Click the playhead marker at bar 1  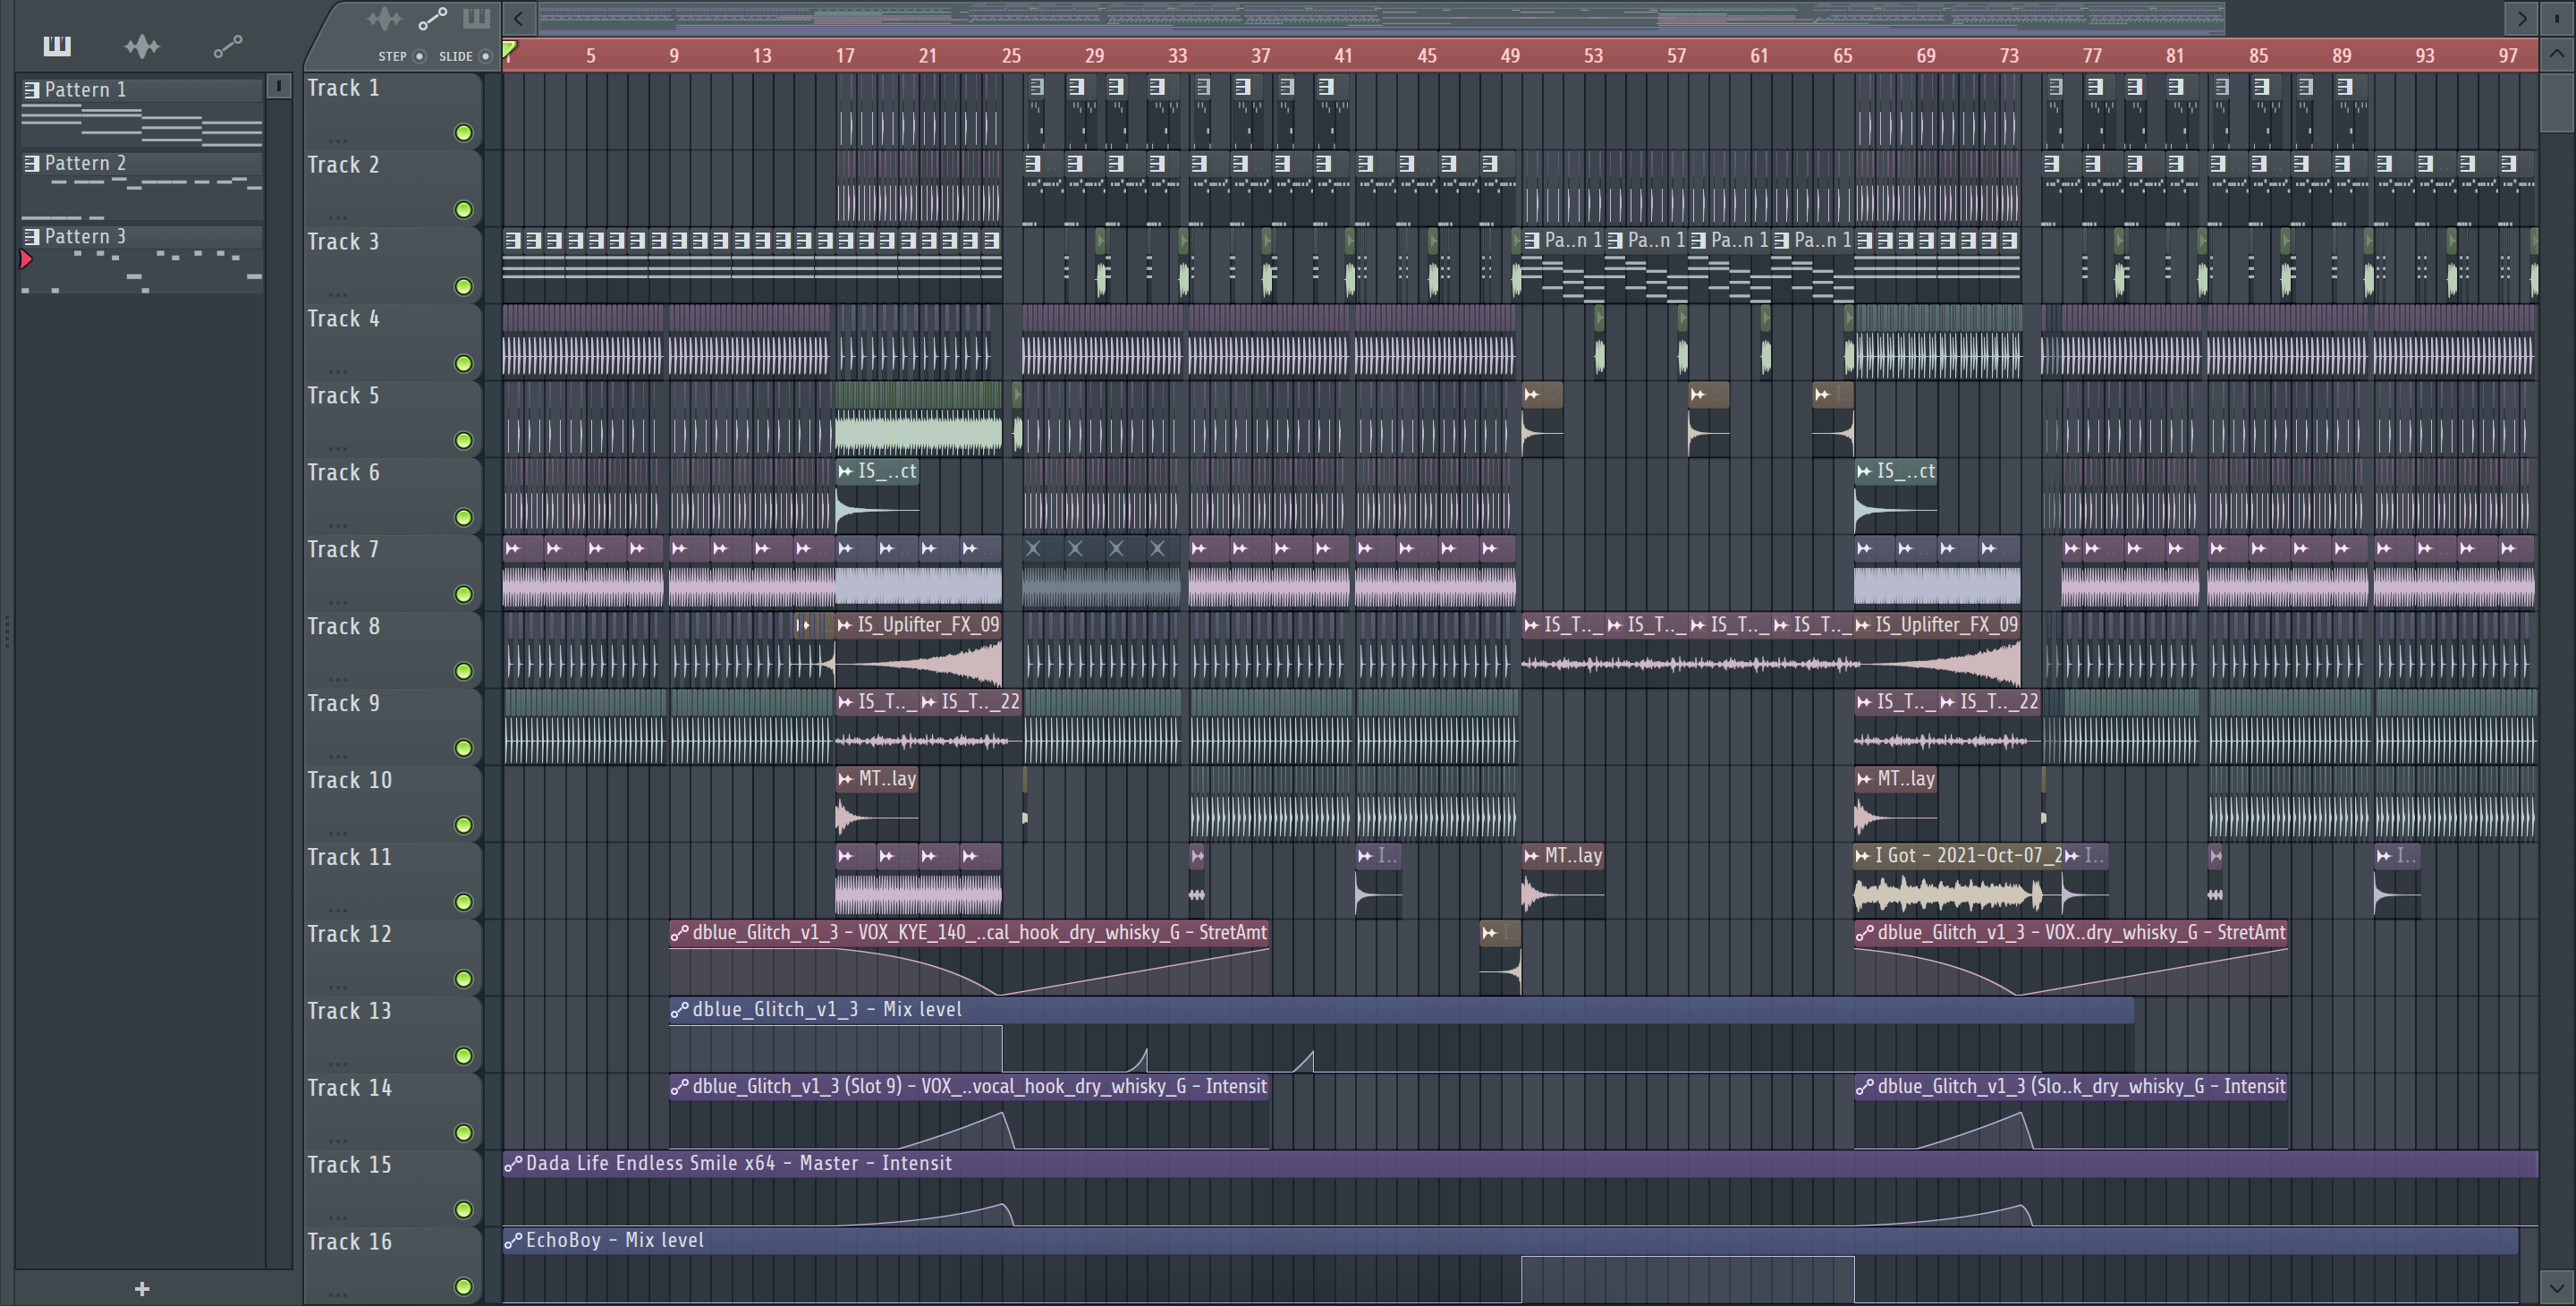[509, 49]
